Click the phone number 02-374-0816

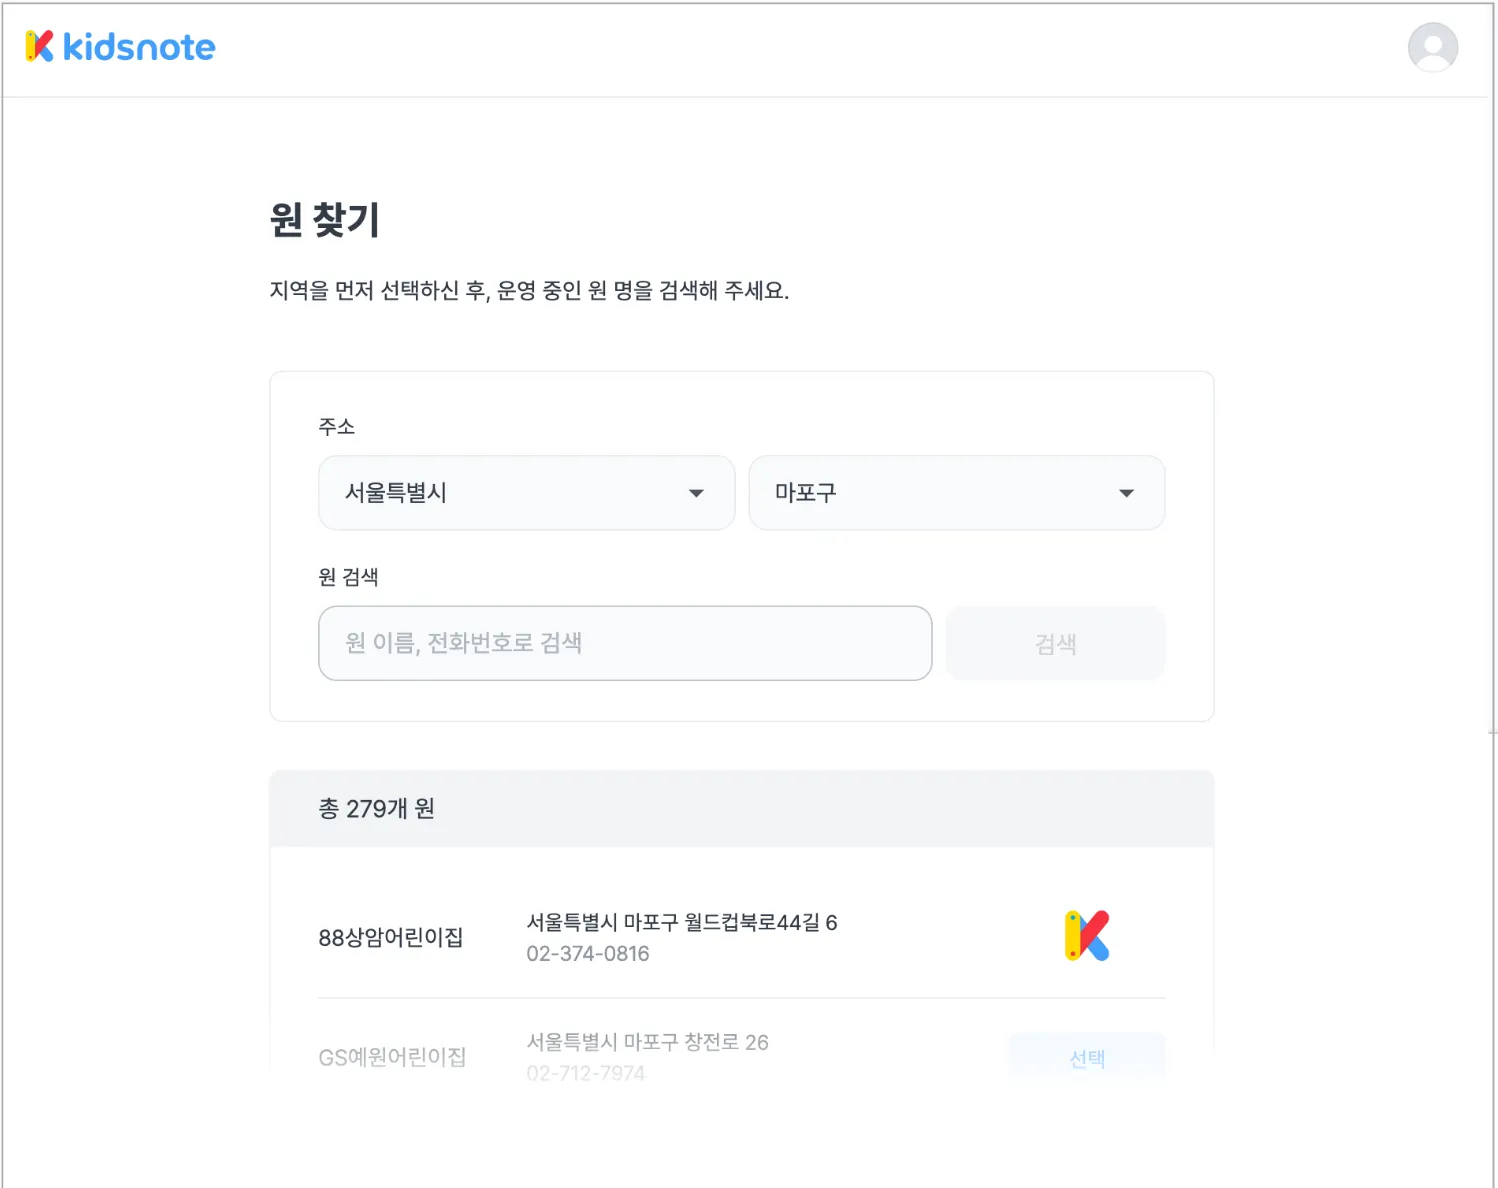588,954
